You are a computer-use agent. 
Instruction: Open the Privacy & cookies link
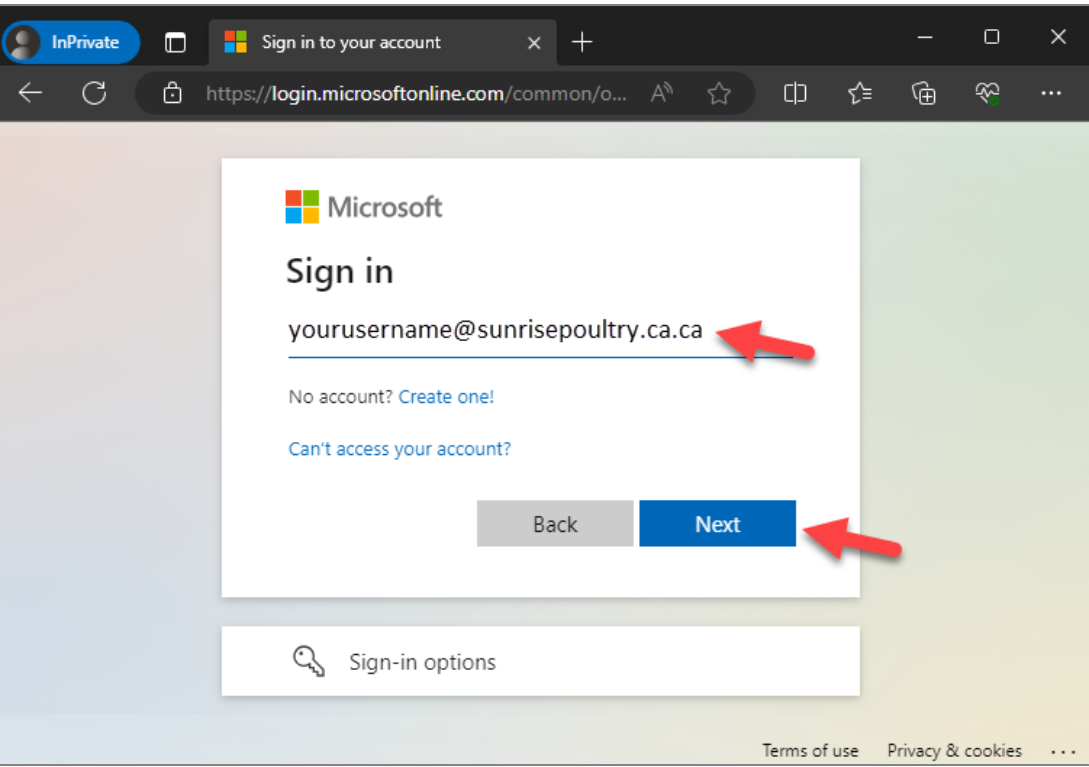coord(954,750)
